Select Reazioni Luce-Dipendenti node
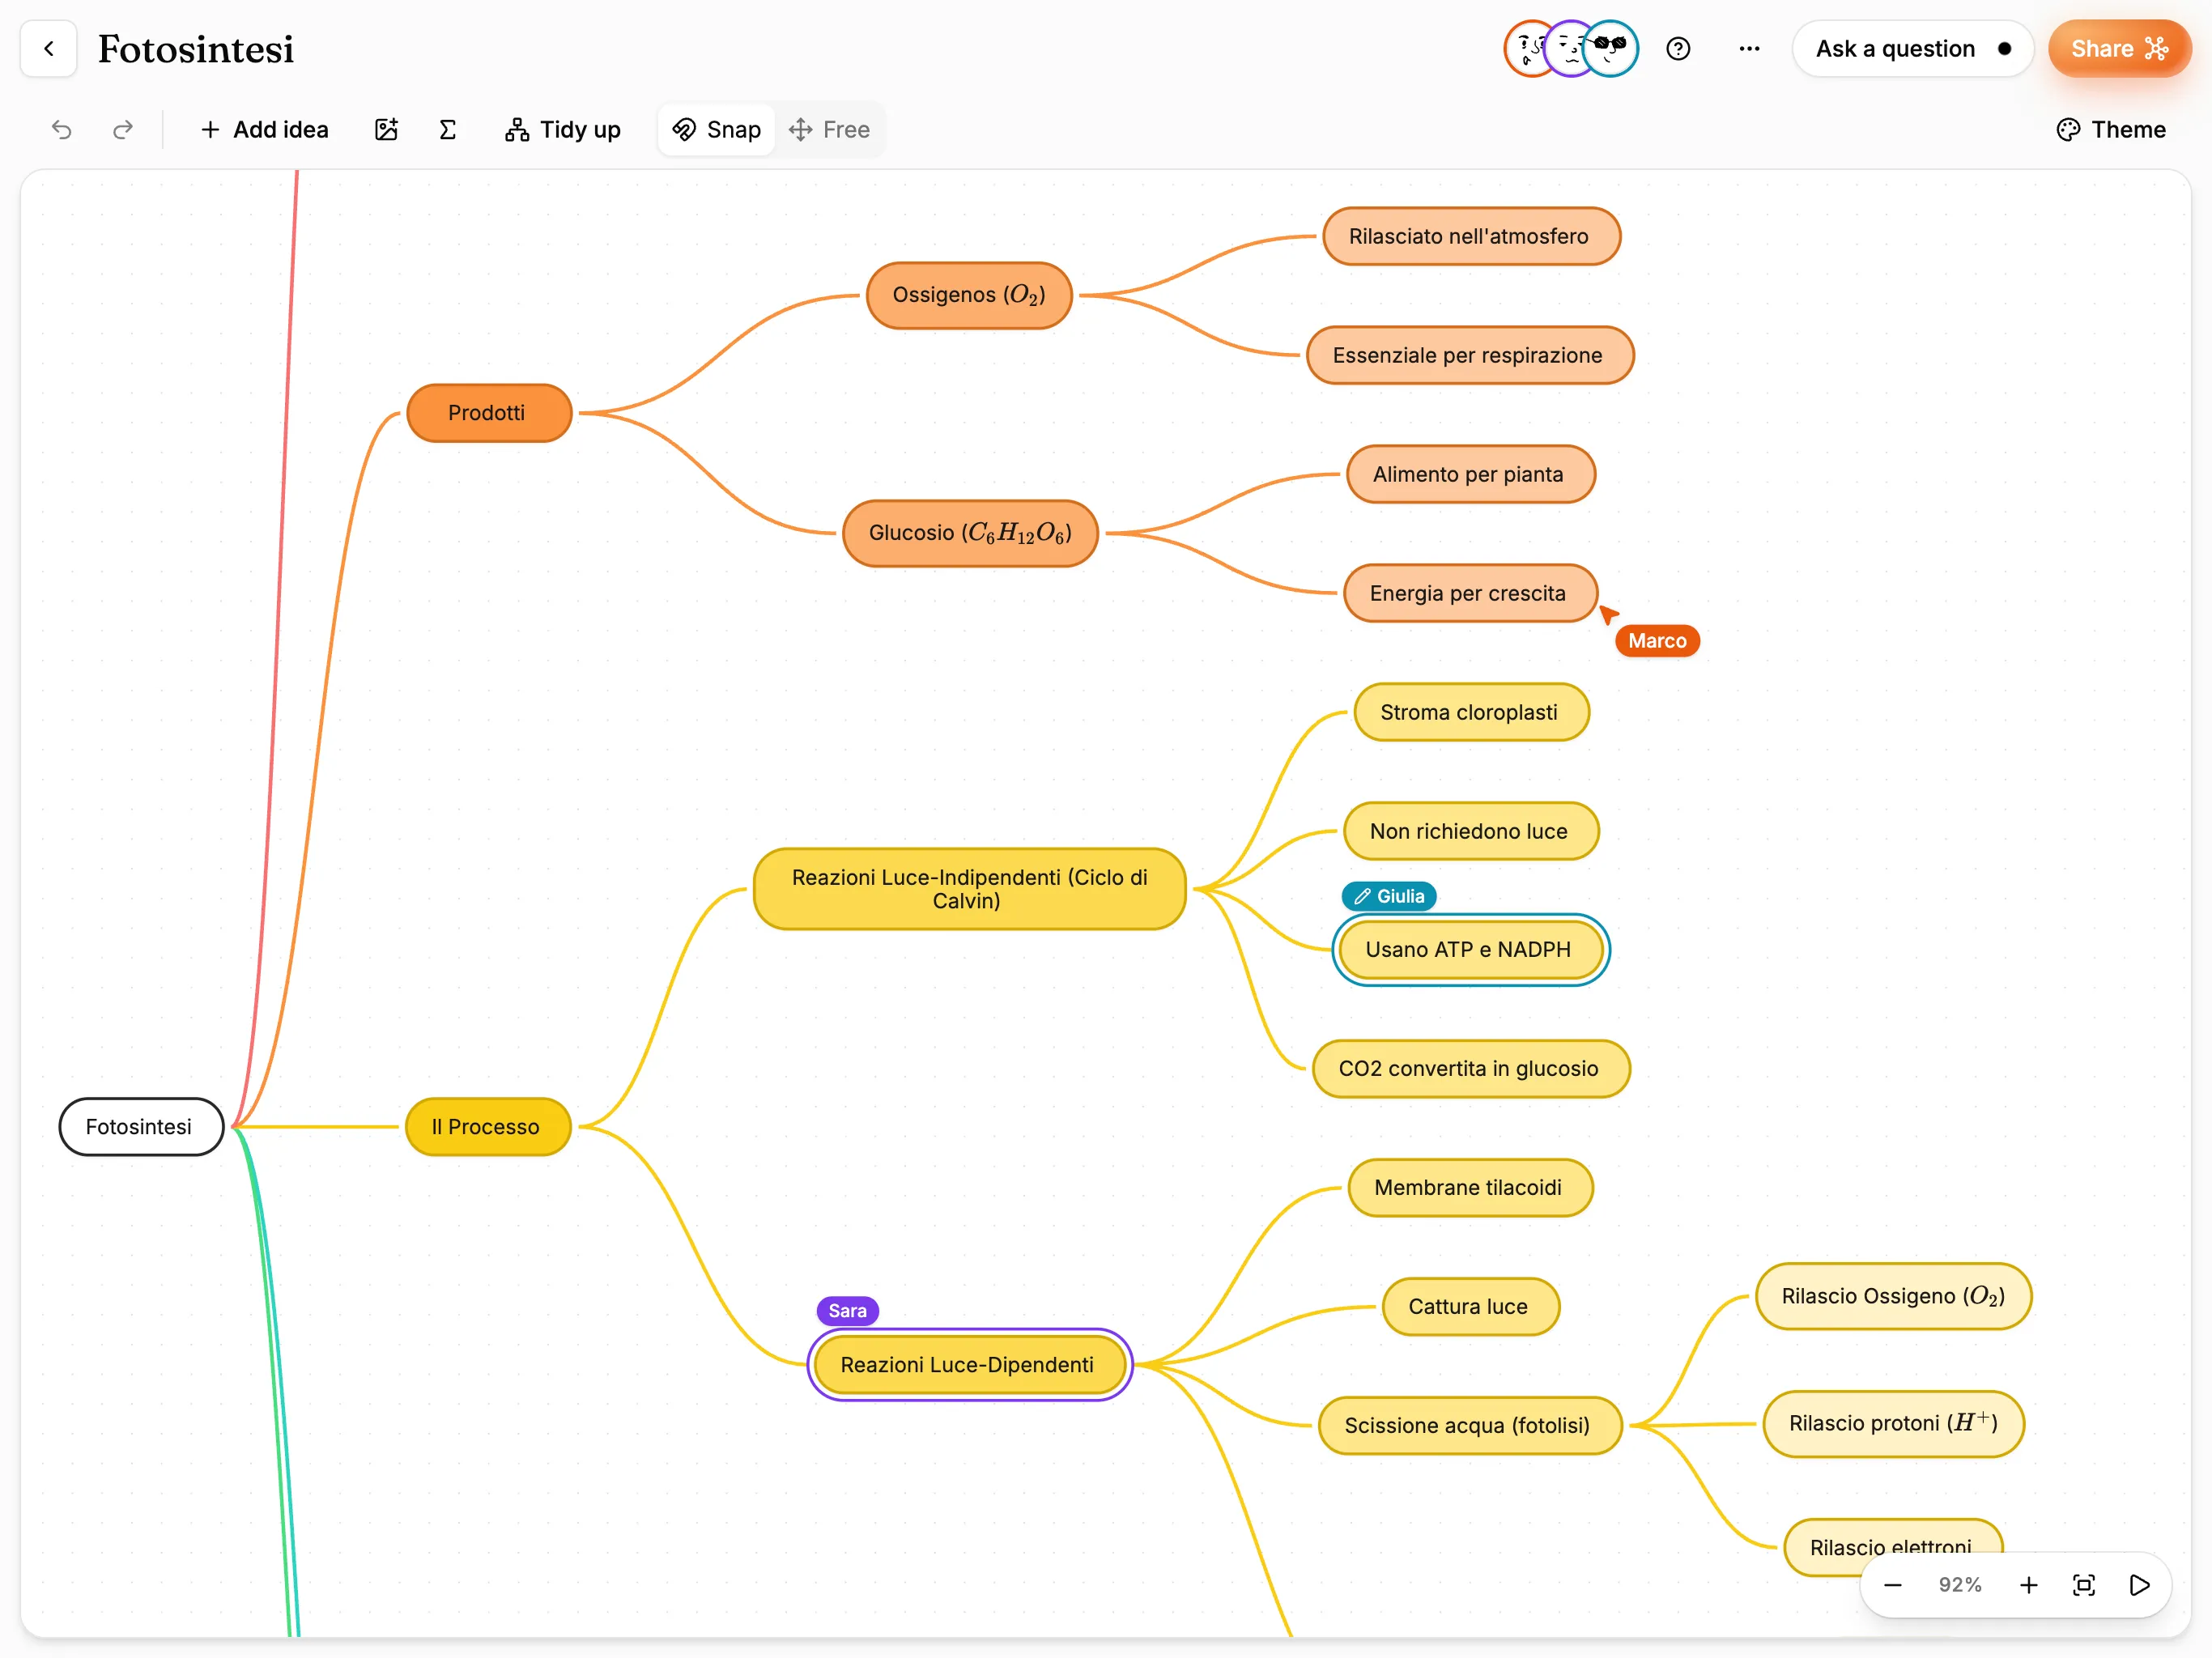The height and width of the screenshot is (1658, 2212). (969, 1364)
